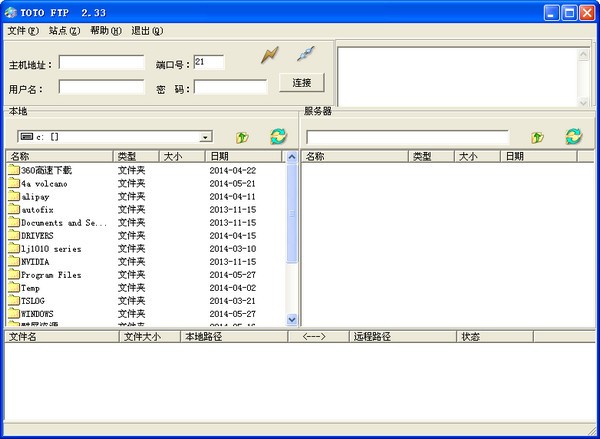Viewport: 600px width, 439px height.
Task: Click date 2014-04-22 of 360高速下载
Action: (233, 170)
